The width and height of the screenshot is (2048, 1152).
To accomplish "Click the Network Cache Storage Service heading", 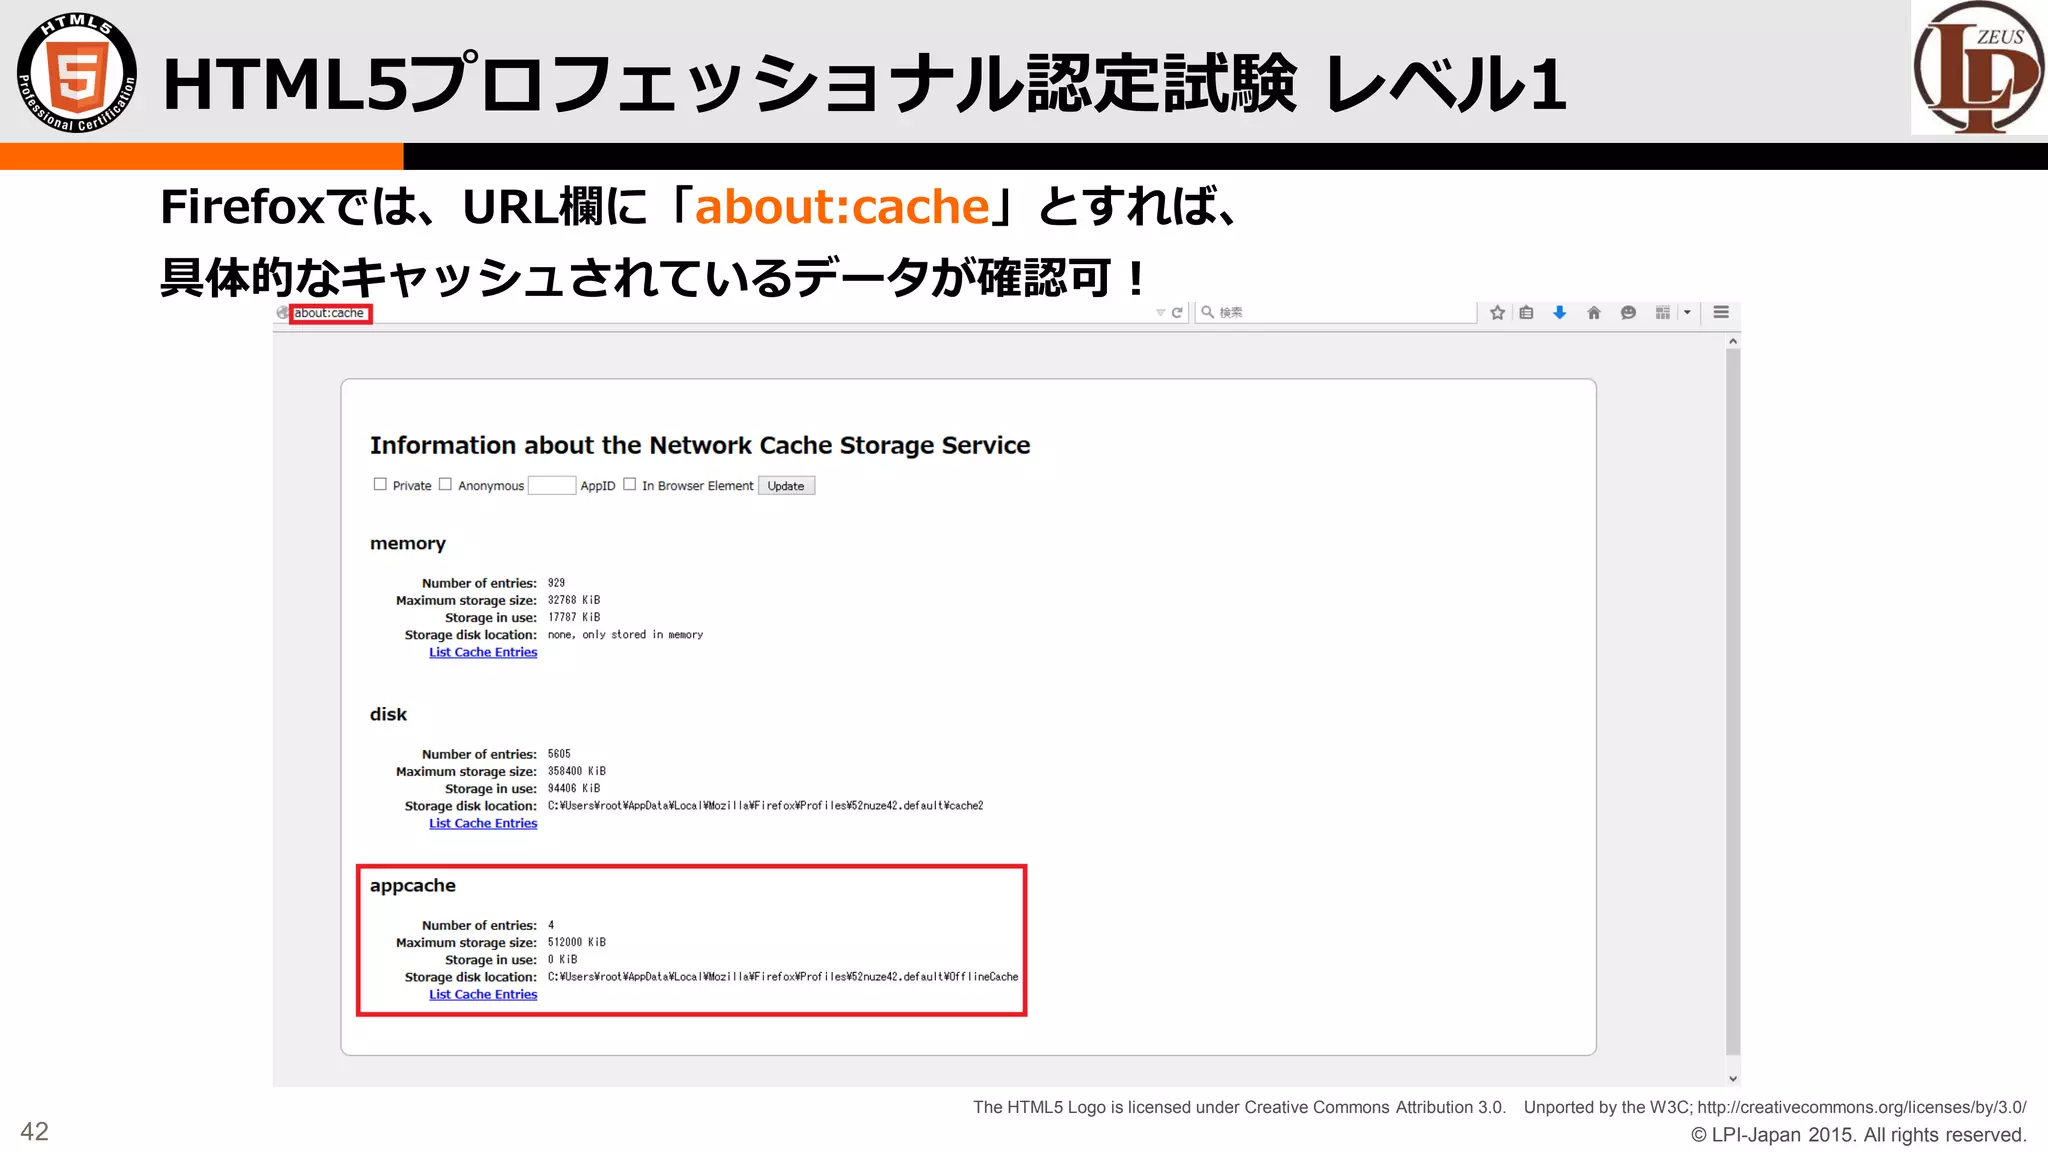I will (x=700, y=445).
